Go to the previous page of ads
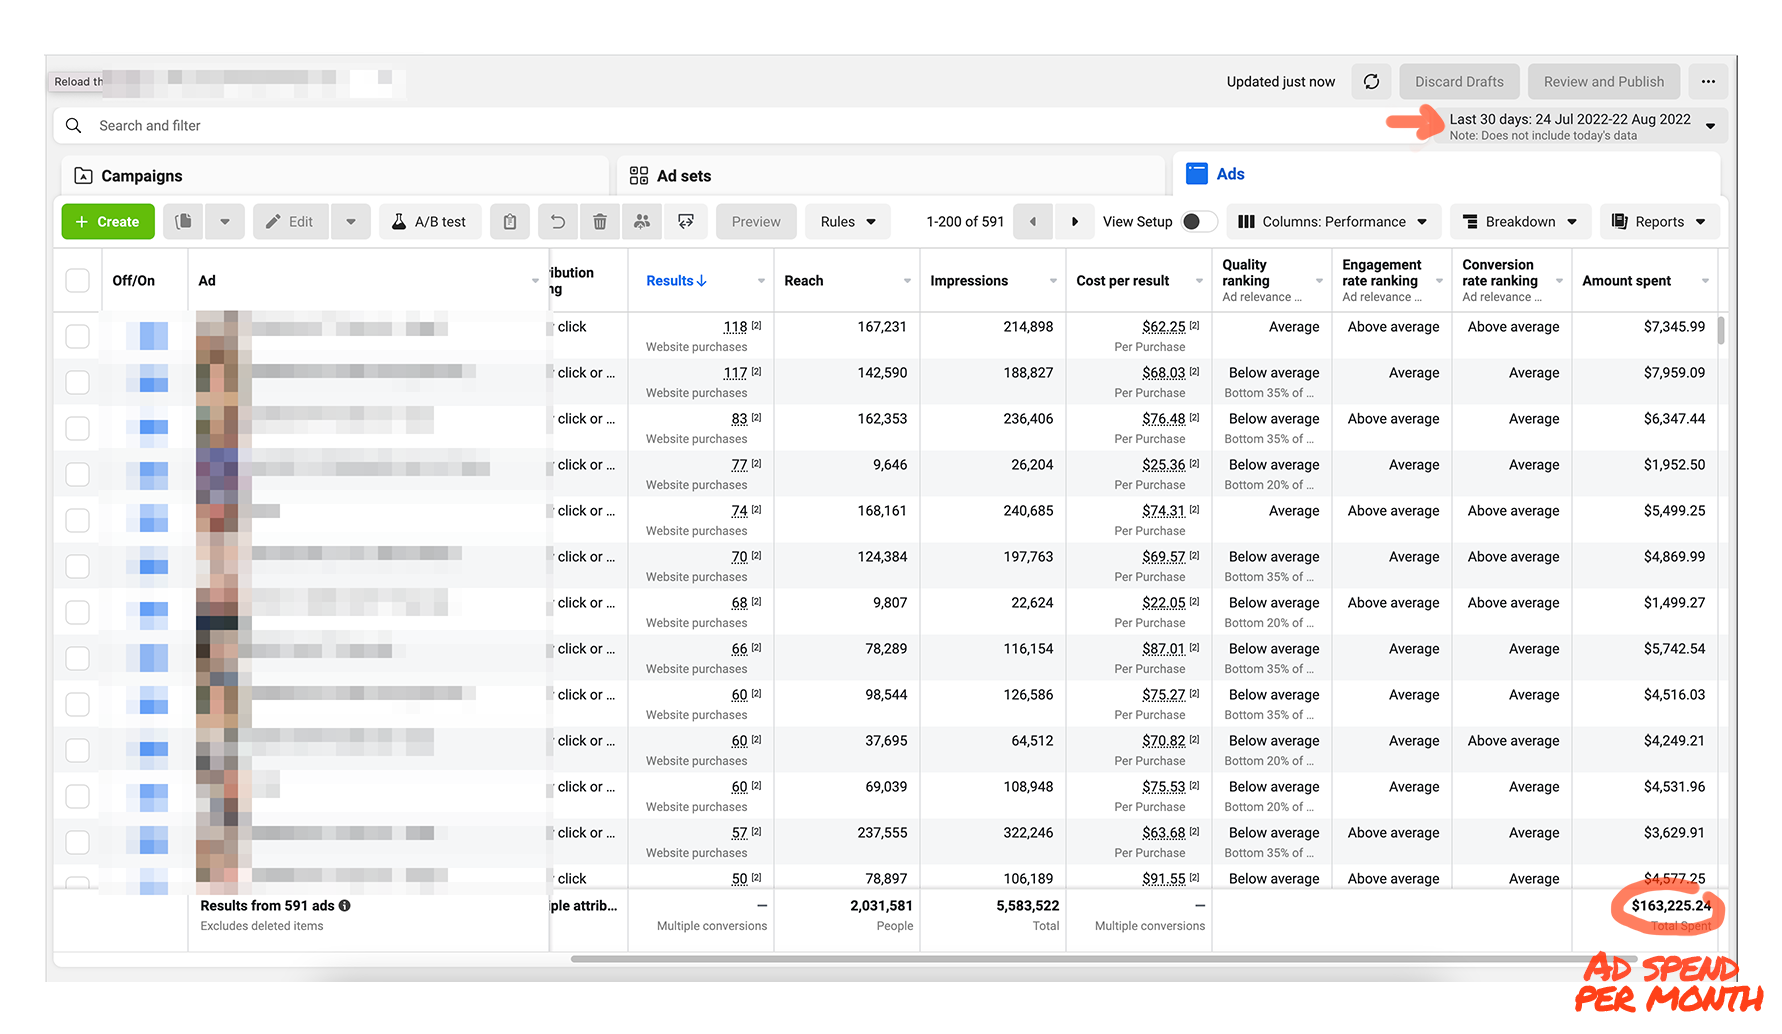The width and height of the screenshot is (1782, 1034). (x=1033, y=222)
